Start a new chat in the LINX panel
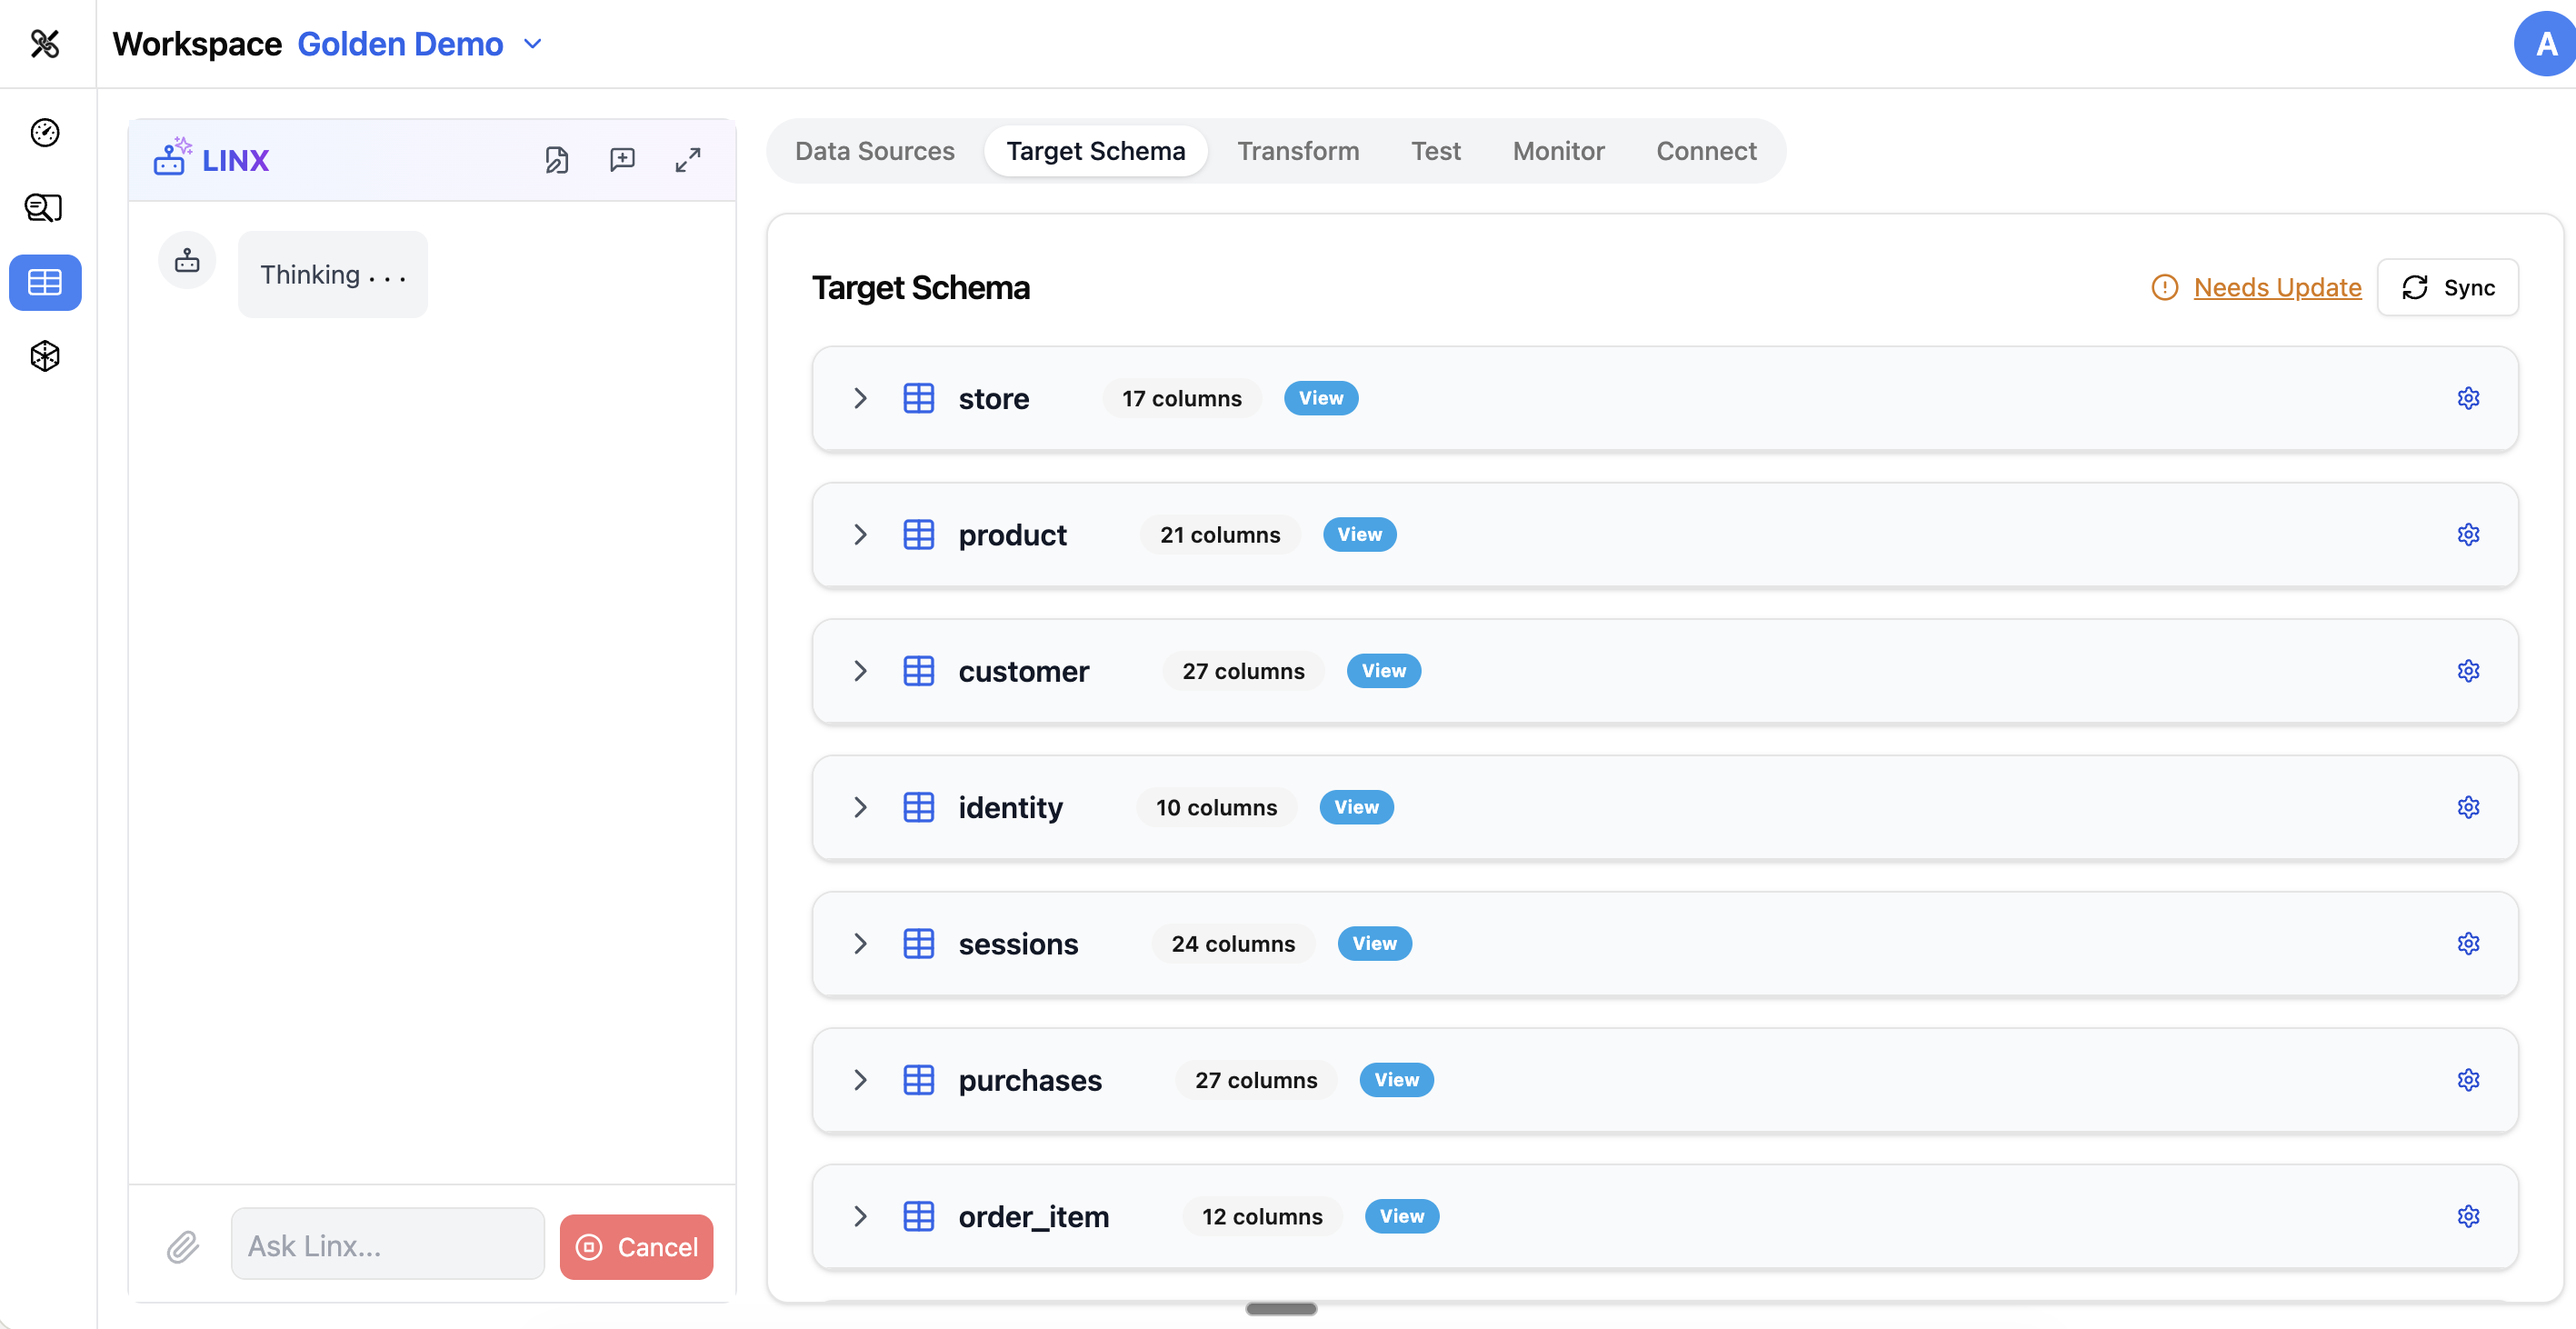This screenshot has width=2576, height=1329. coord(622,159)
